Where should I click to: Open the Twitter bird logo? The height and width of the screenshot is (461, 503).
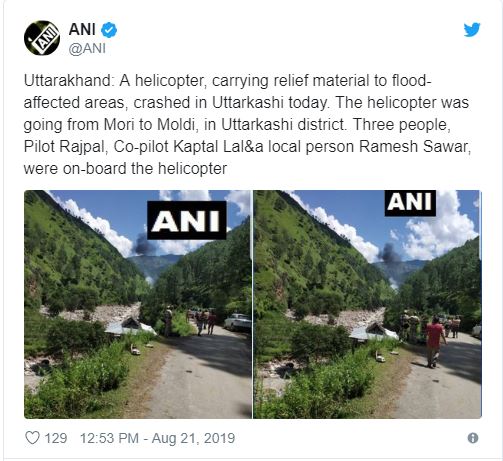click(472, 30)
